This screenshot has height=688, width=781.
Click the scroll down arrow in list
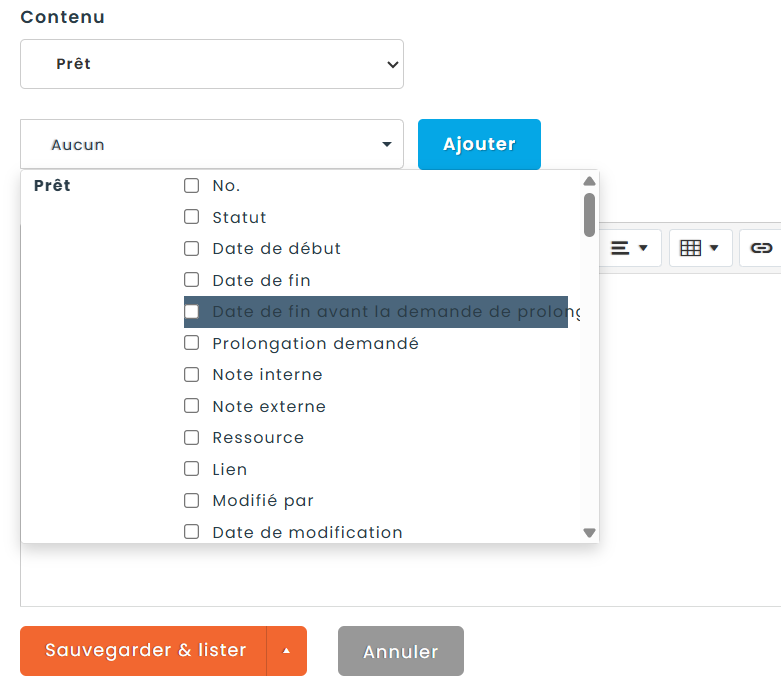tap(589, 533)
